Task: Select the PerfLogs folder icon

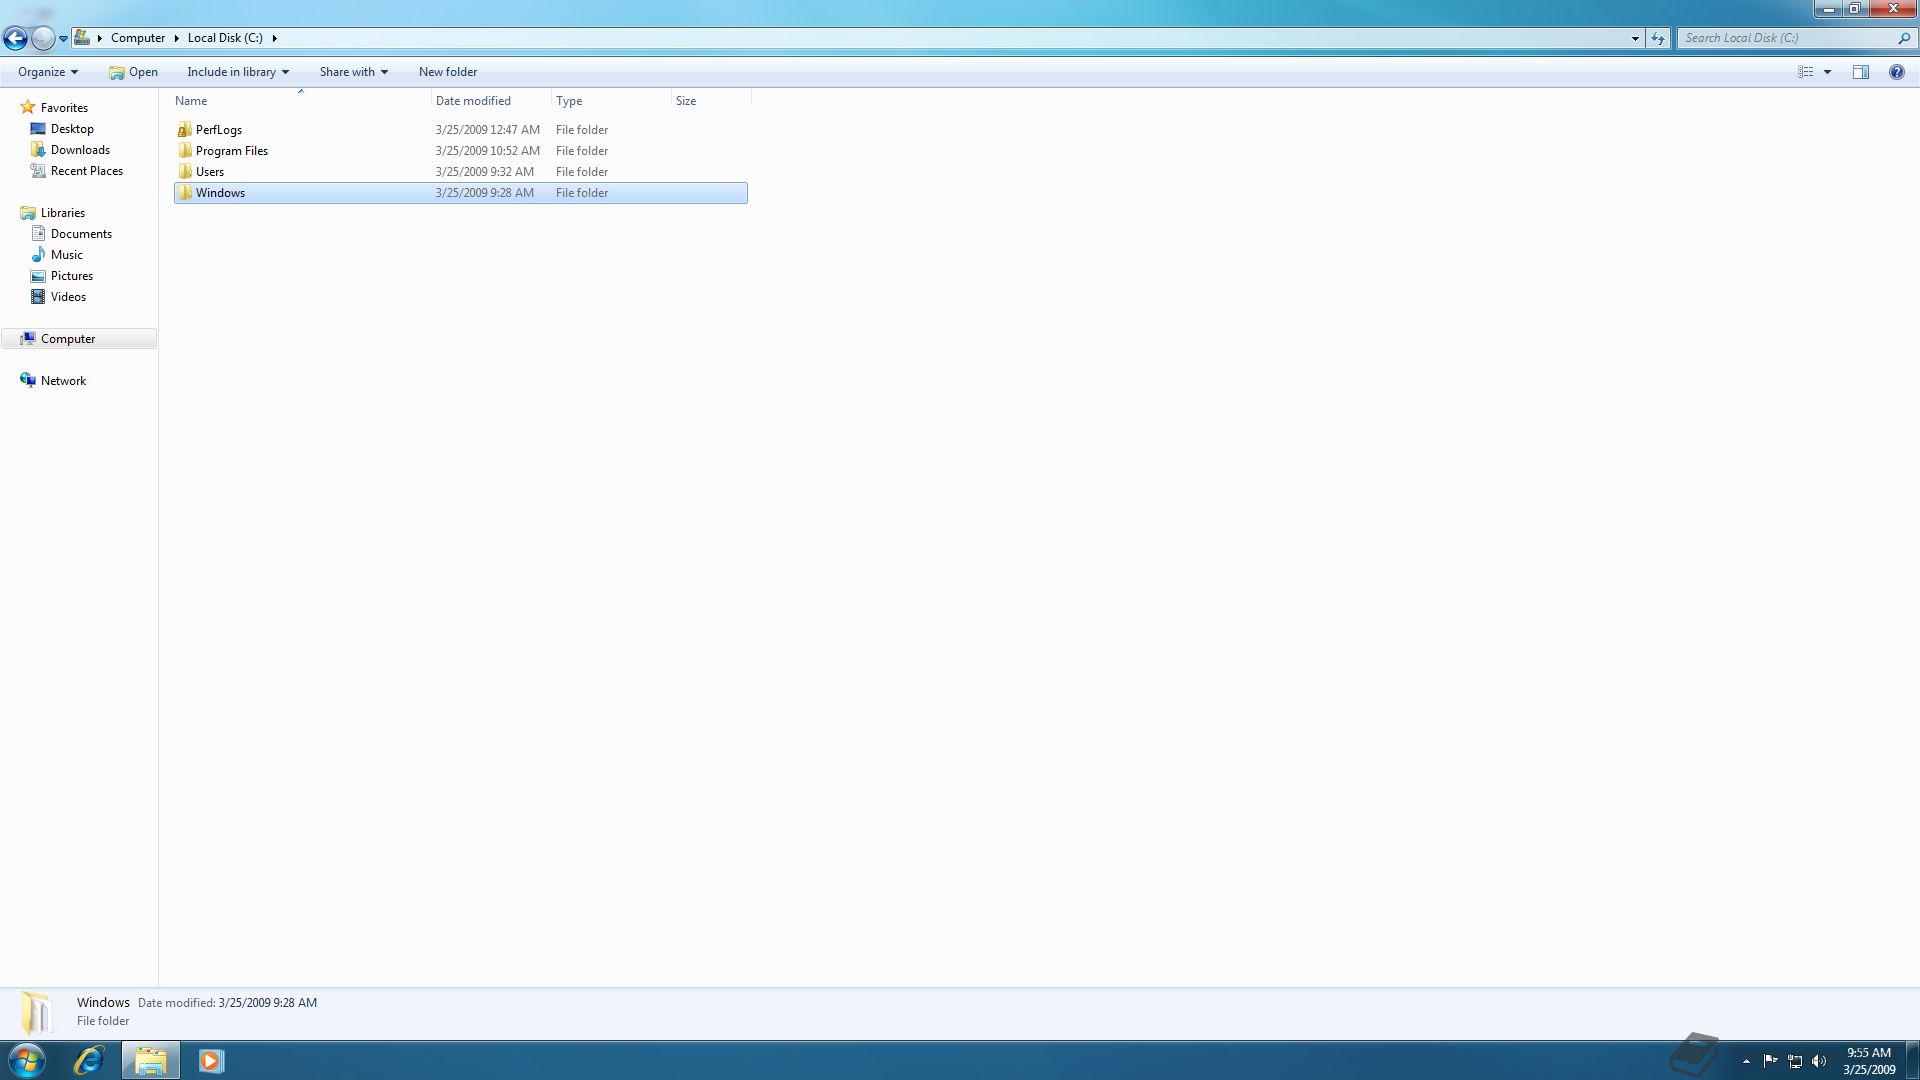Action: pyautogui.click(x=185, y=130)
